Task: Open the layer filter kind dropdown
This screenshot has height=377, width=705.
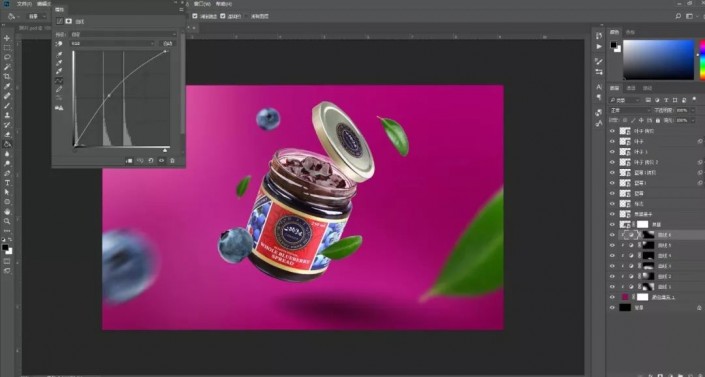Action: (625, 100)
